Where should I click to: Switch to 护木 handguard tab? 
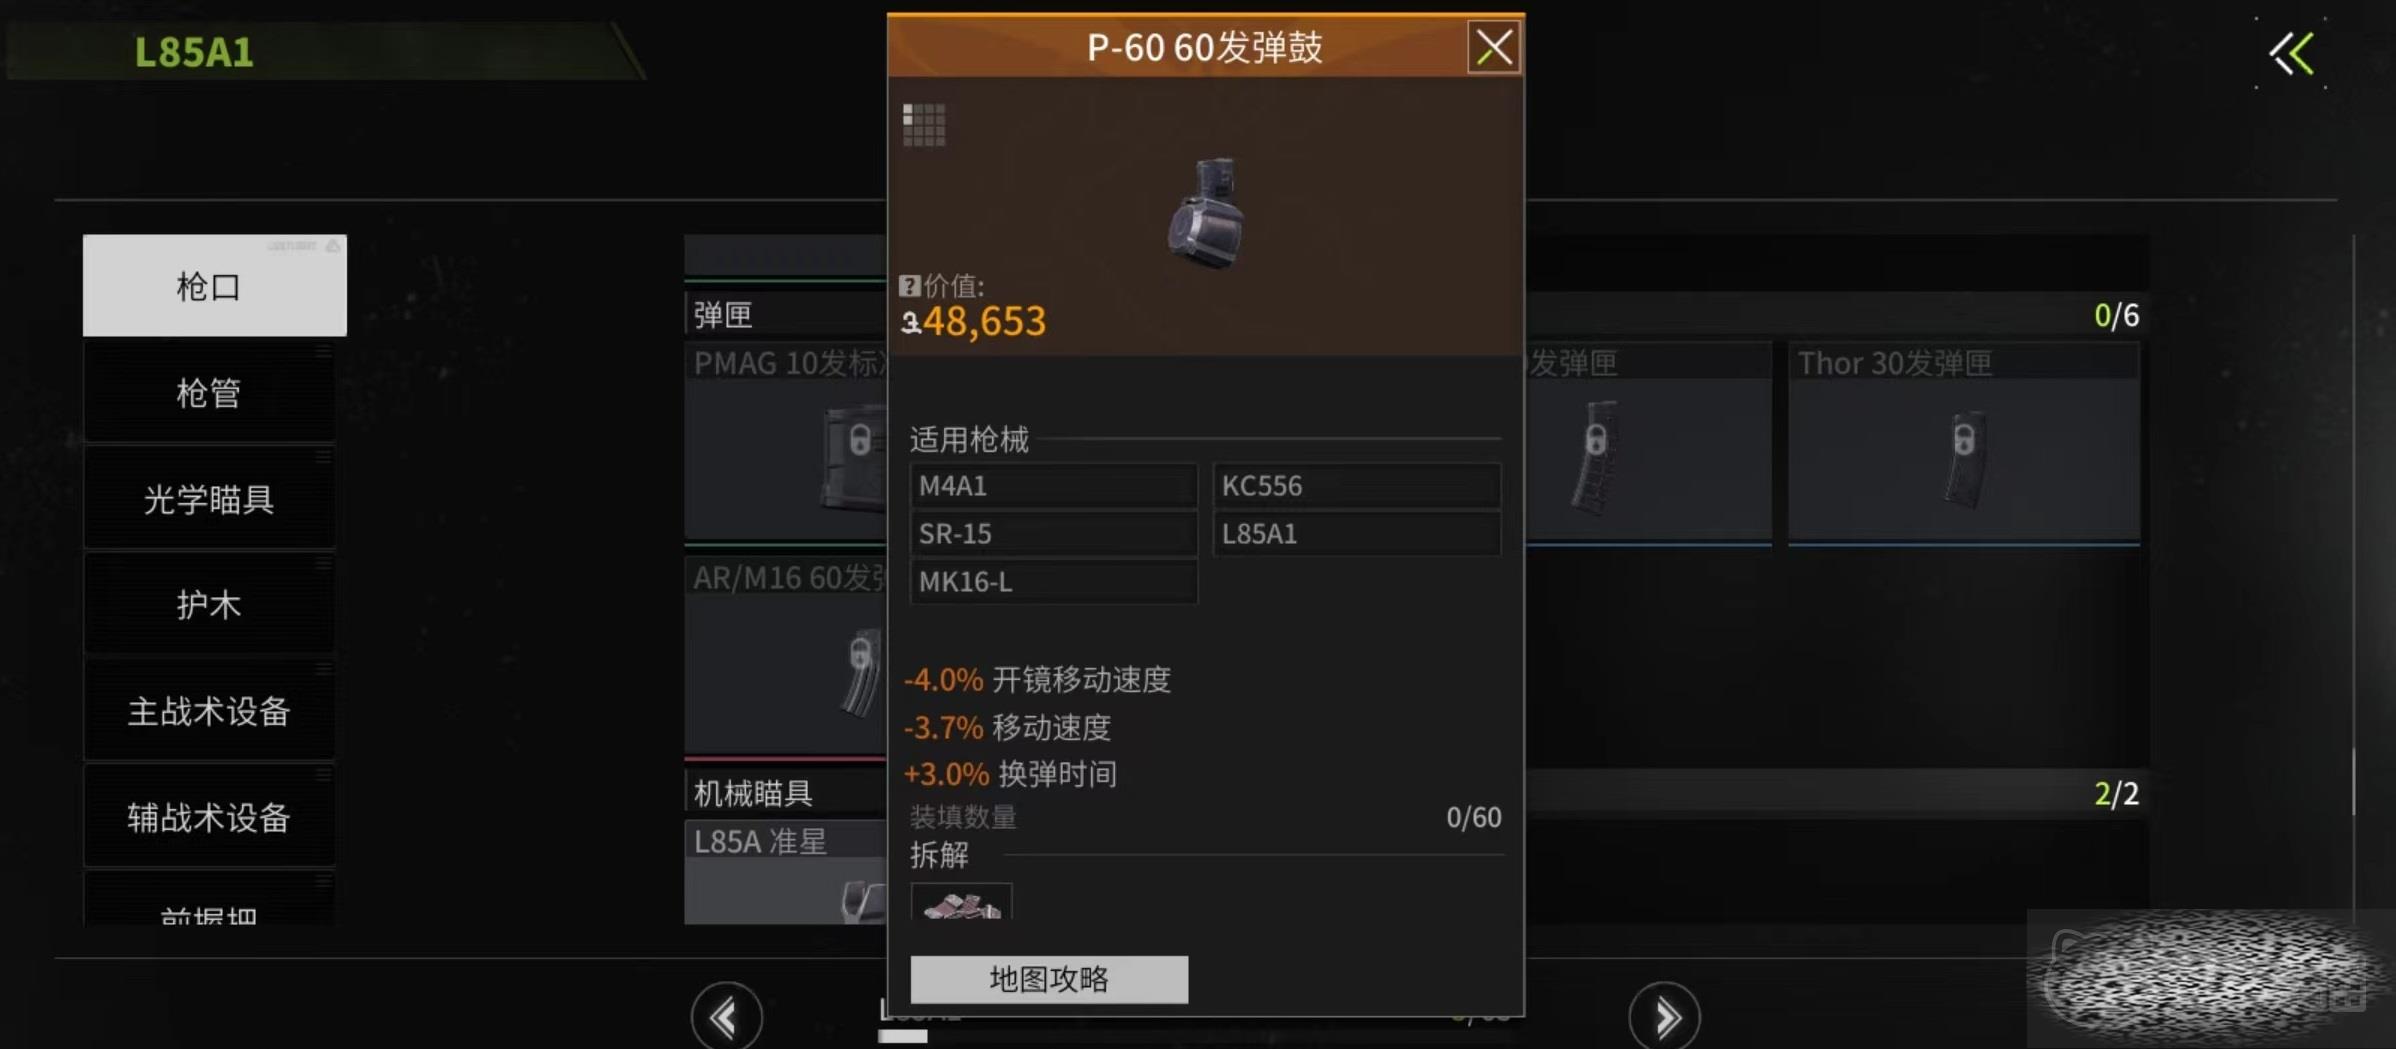pyautogui.click(x=209, y=604)
